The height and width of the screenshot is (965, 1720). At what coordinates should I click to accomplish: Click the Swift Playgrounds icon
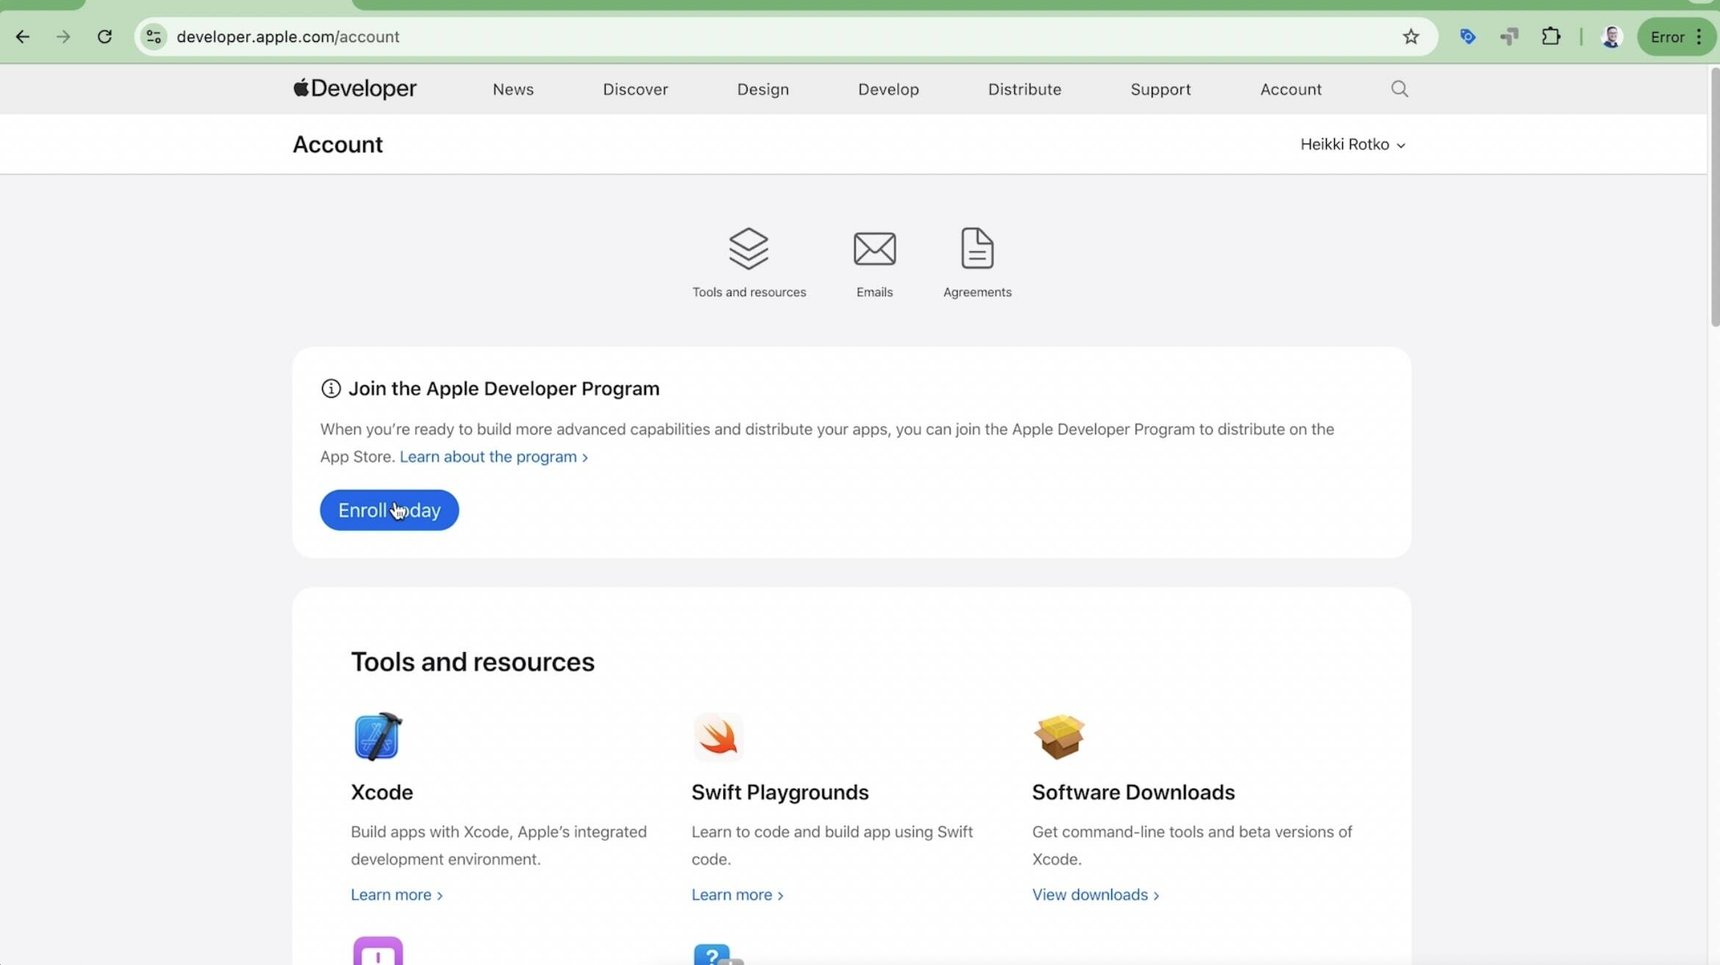click(x=718, y=736)
